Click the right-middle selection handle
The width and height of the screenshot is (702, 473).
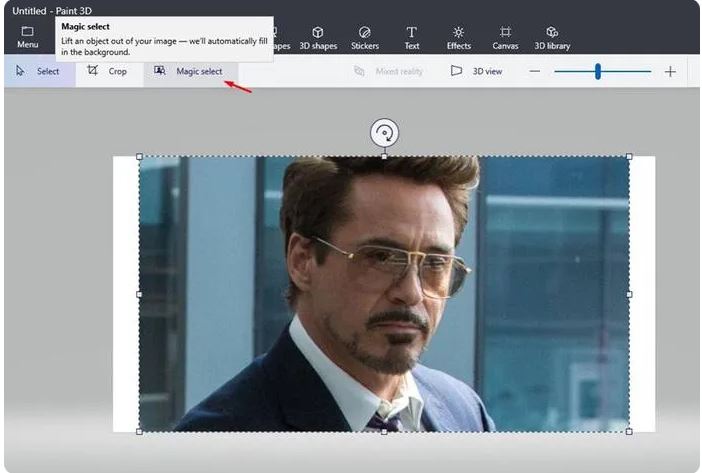point(629,294)
